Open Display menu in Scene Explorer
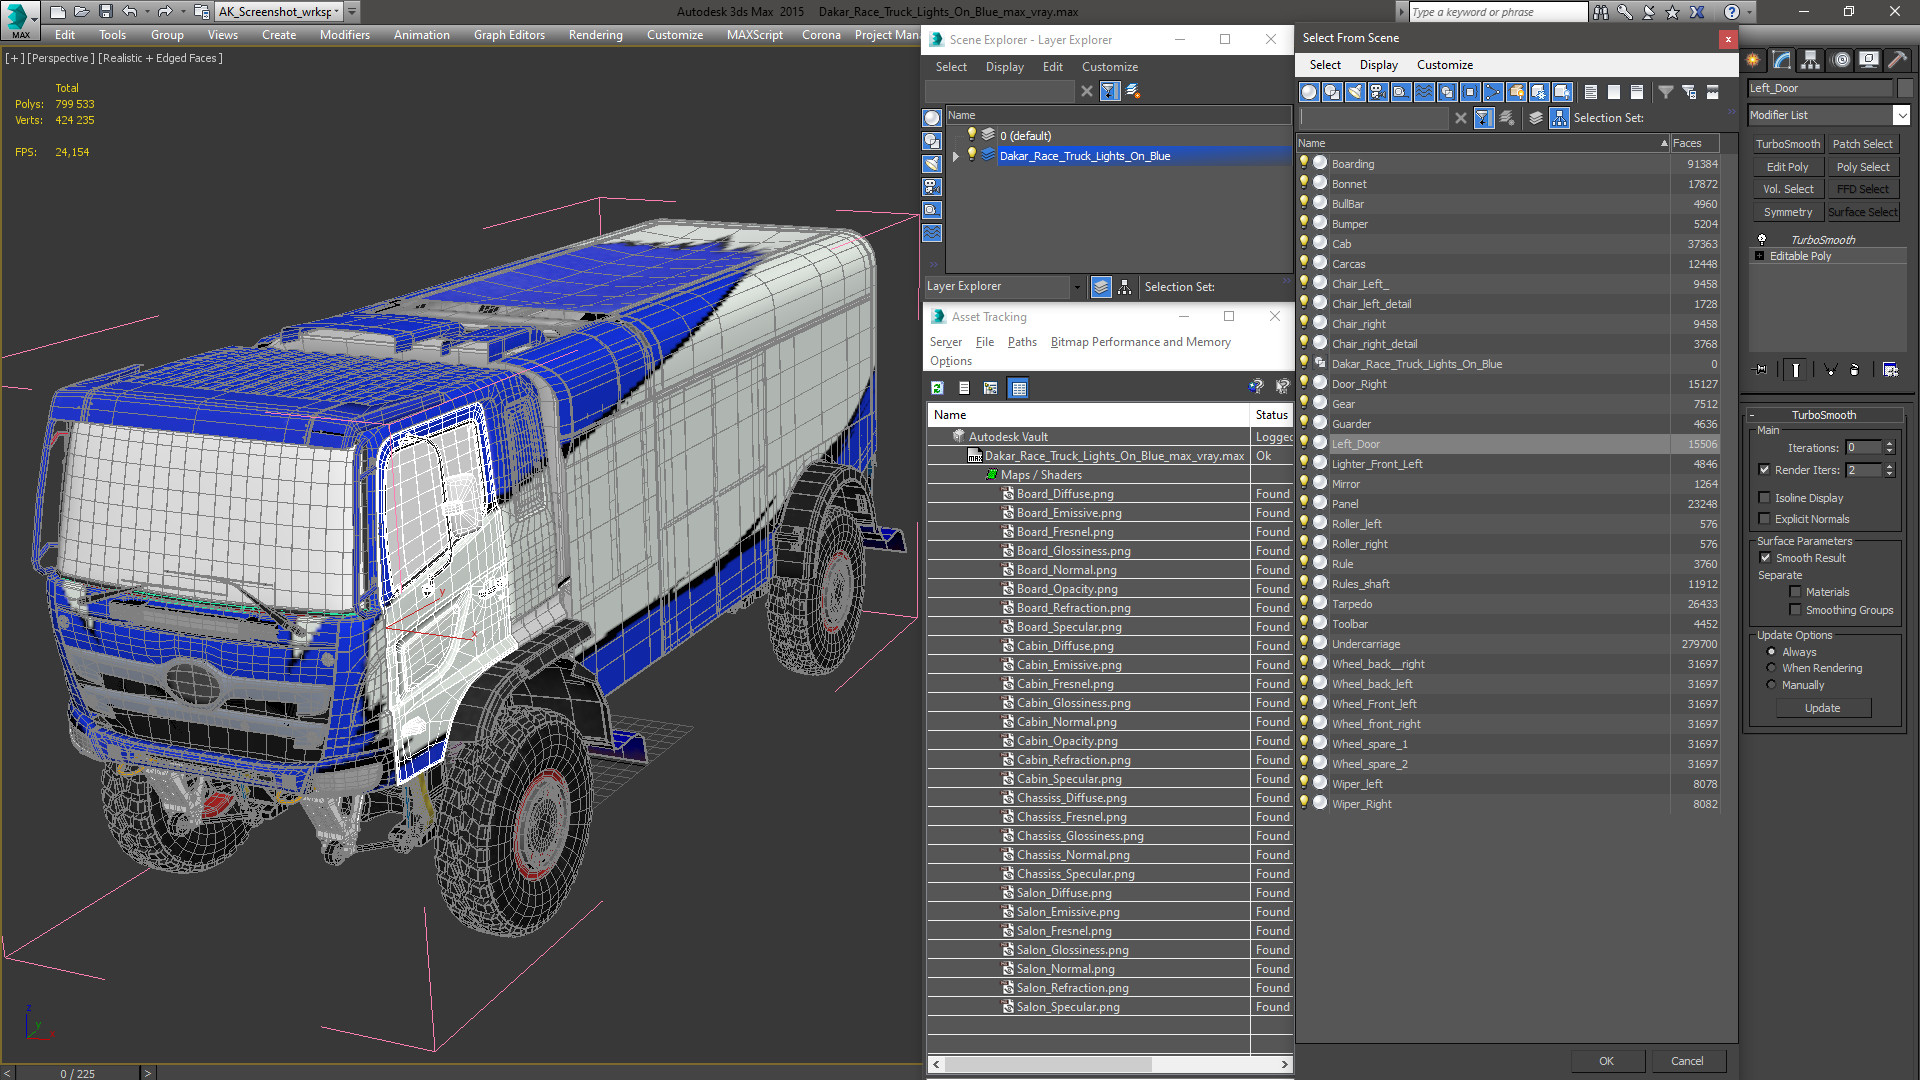Screen dimensions: 1920x1080 (1004, 67)
